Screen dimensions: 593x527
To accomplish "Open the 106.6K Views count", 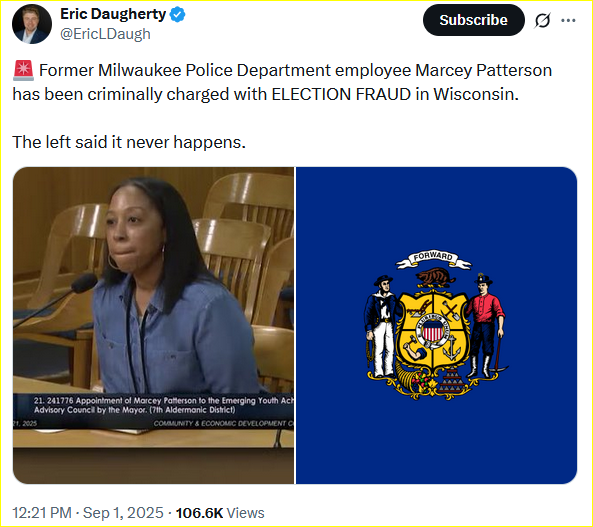I will coord(220,513).
